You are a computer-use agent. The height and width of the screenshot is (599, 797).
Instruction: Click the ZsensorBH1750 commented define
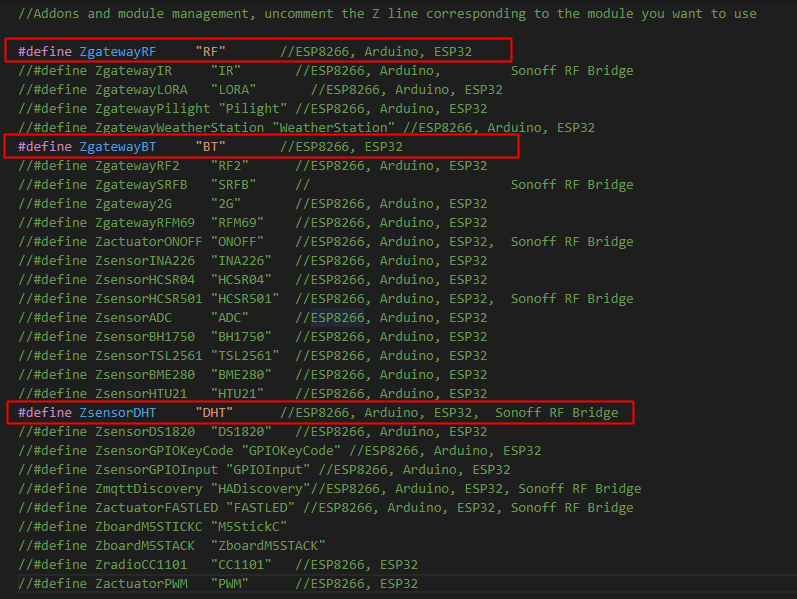pyautogui.click(x=253, y=336)
